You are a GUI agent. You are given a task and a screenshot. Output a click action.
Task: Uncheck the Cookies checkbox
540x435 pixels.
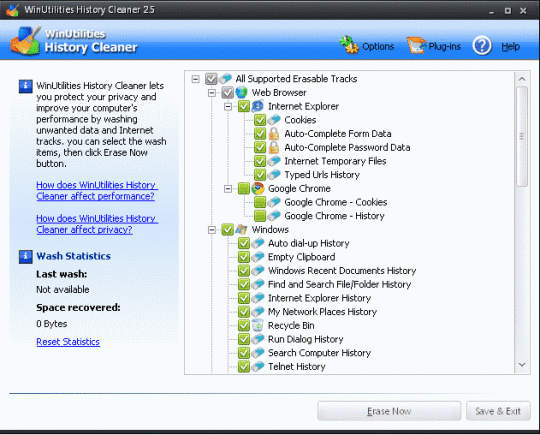(x=260, y=120)
